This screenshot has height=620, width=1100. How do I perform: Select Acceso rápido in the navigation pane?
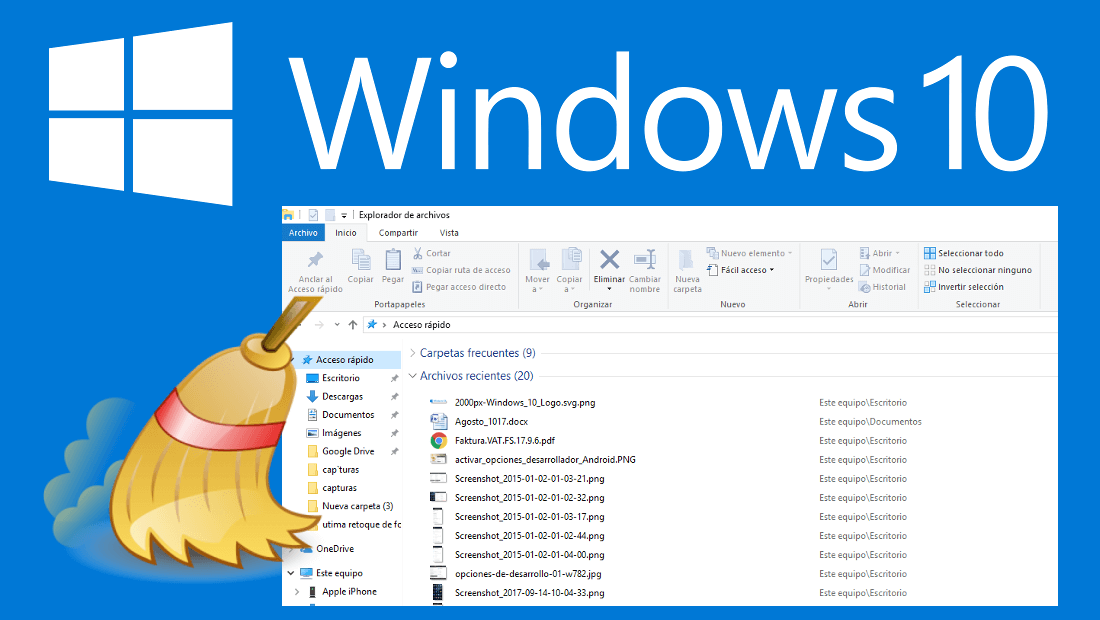point(344,360)
